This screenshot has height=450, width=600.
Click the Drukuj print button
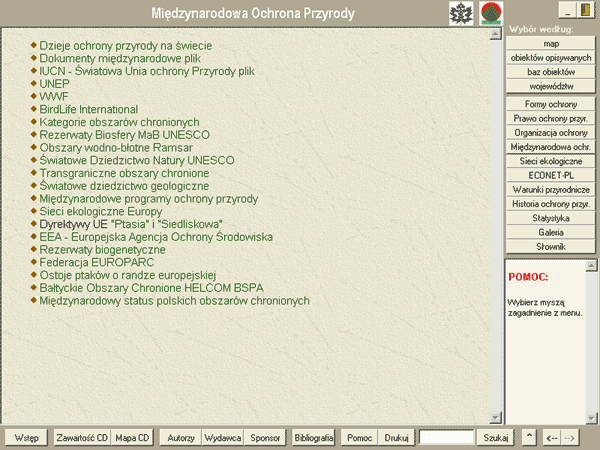click(397, 438)
